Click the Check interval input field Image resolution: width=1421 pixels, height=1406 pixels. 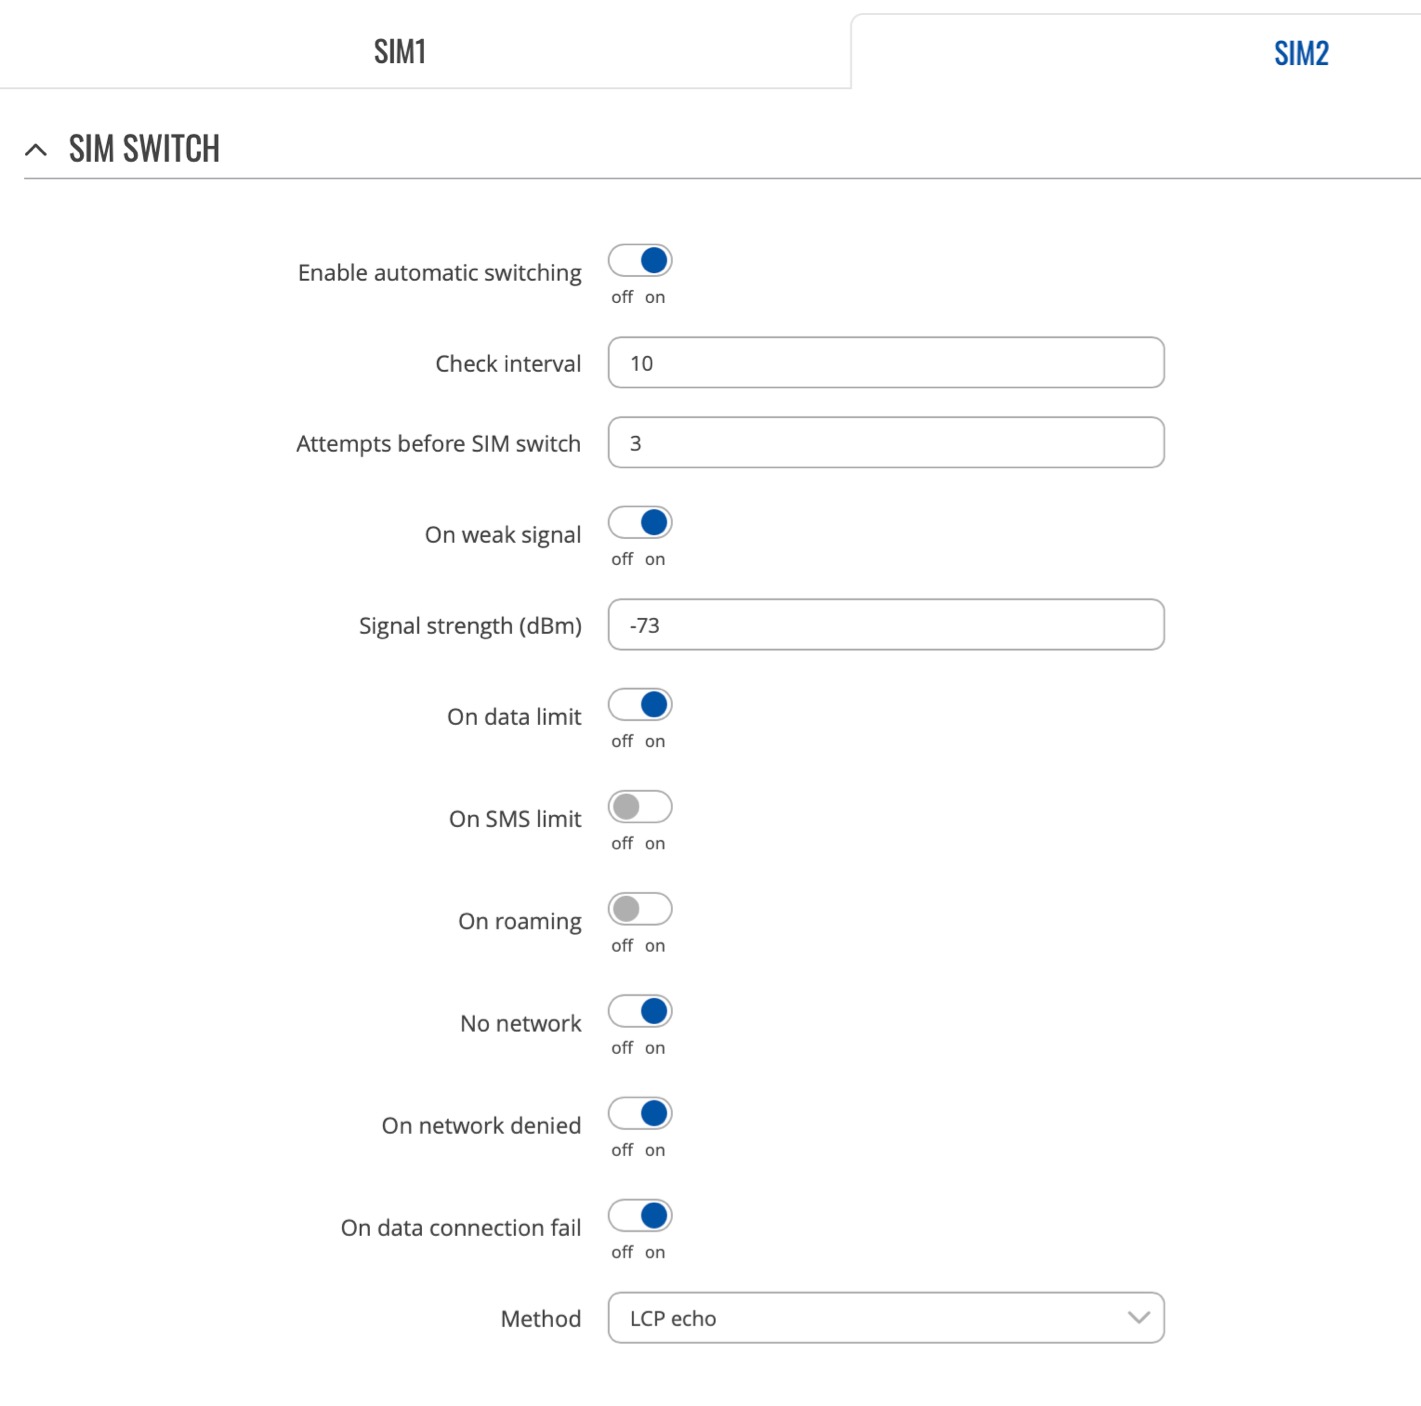[x=885, y=363]
